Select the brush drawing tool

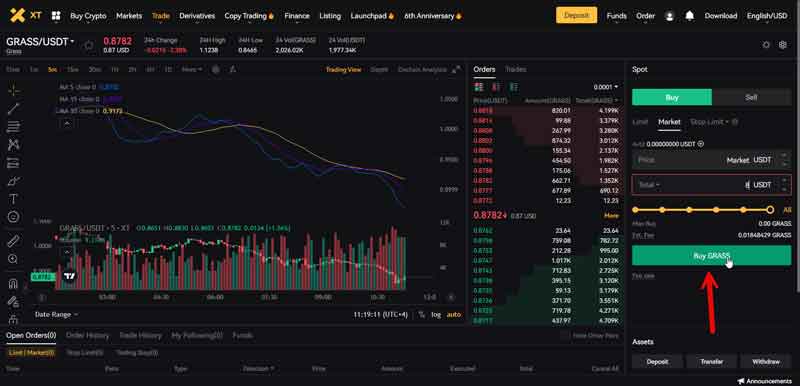(14, 181)
